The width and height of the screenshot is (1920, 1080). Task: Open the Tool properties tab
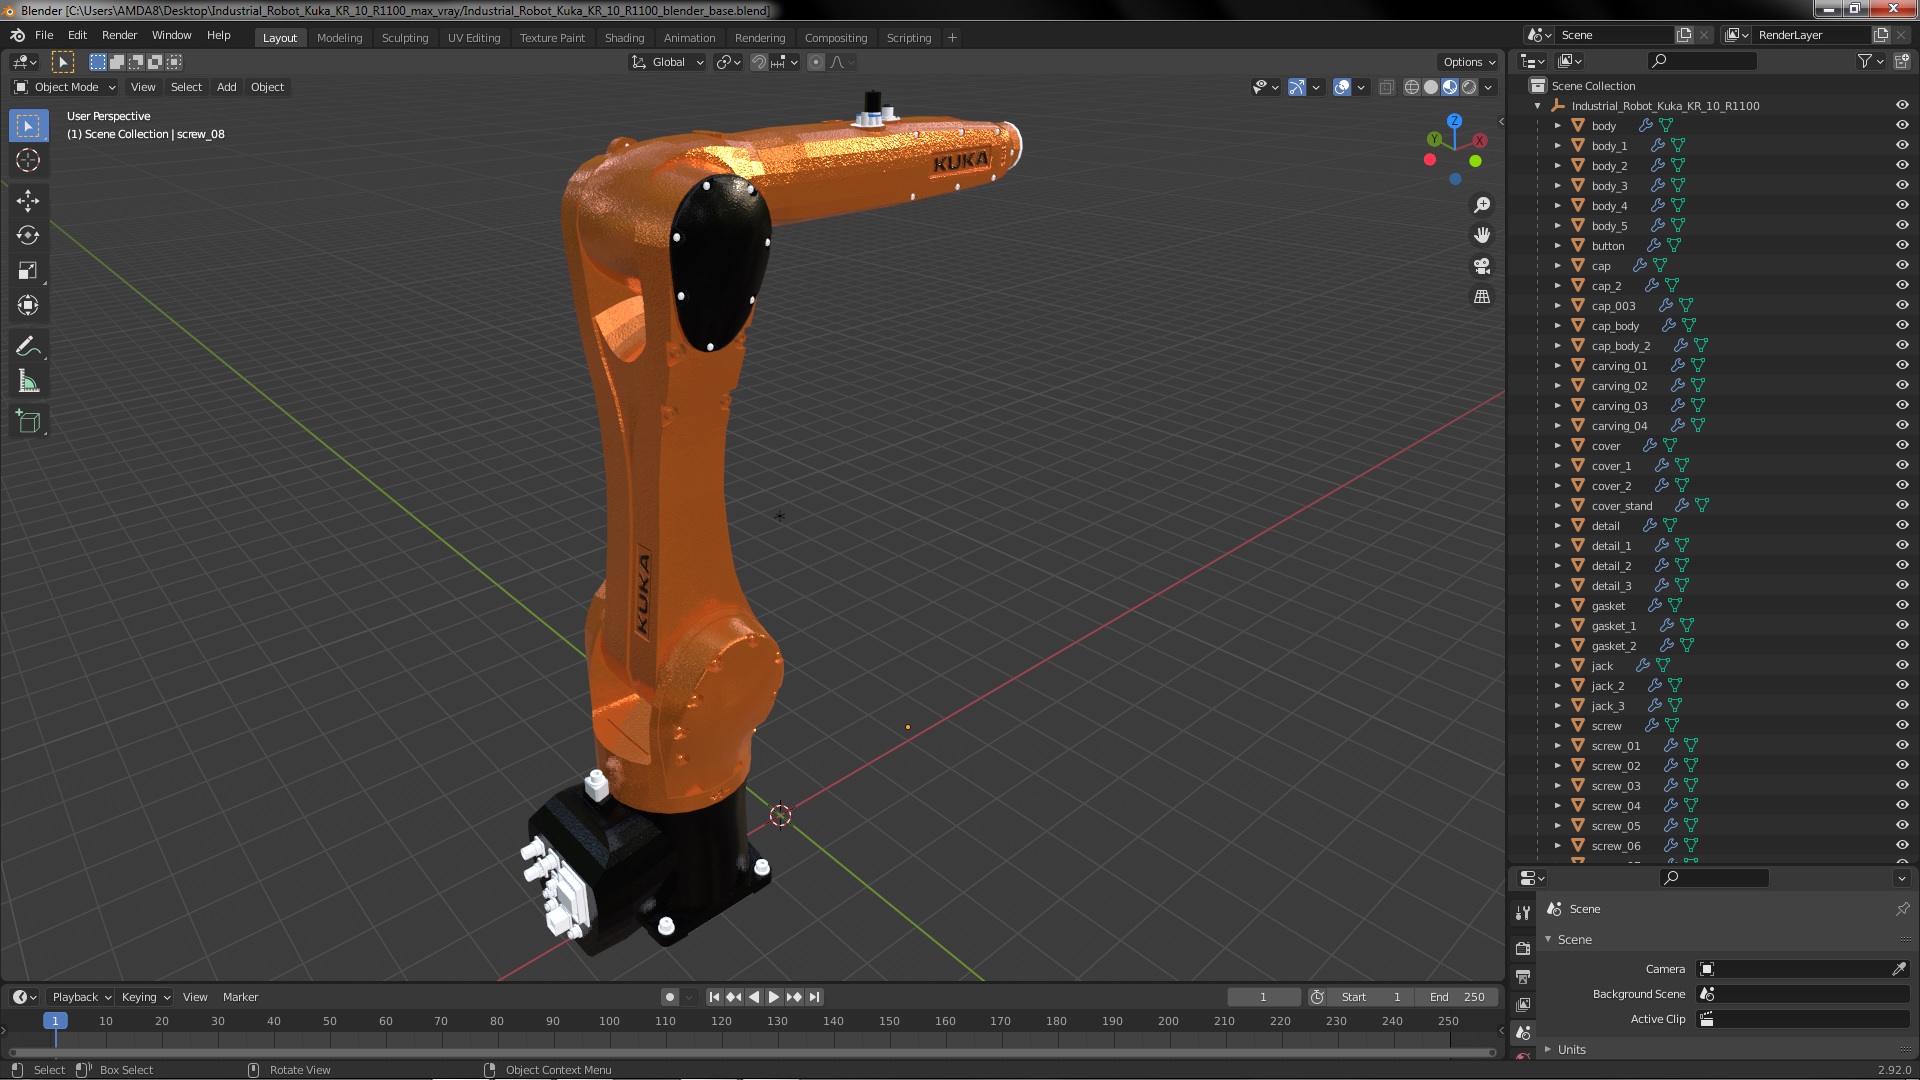click(x=1523, y=912)
